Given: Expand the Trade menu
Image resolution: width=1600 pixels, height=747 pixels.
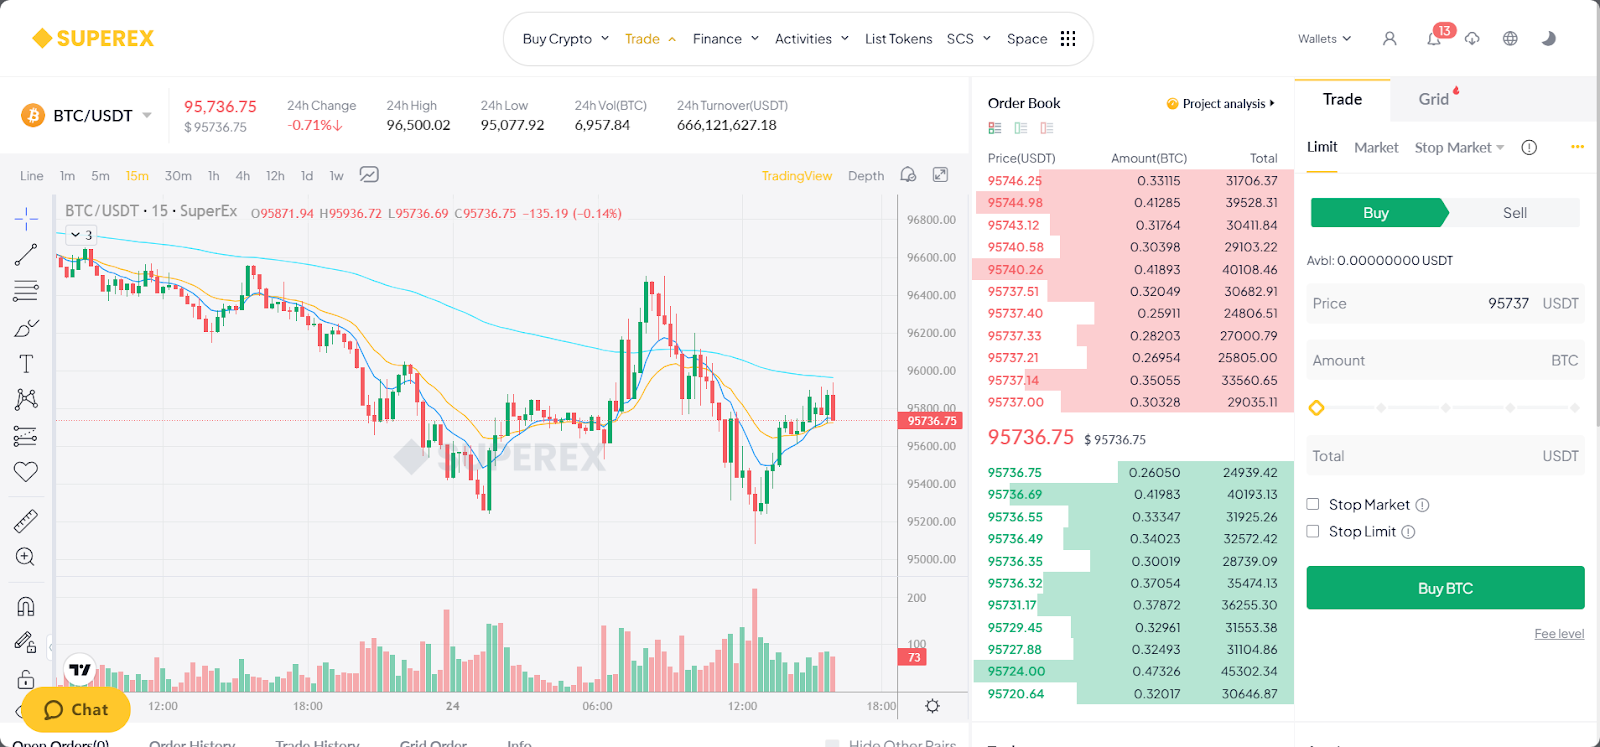Looking at the screenshot, I should pyautogui.click(x=650, y=39).
